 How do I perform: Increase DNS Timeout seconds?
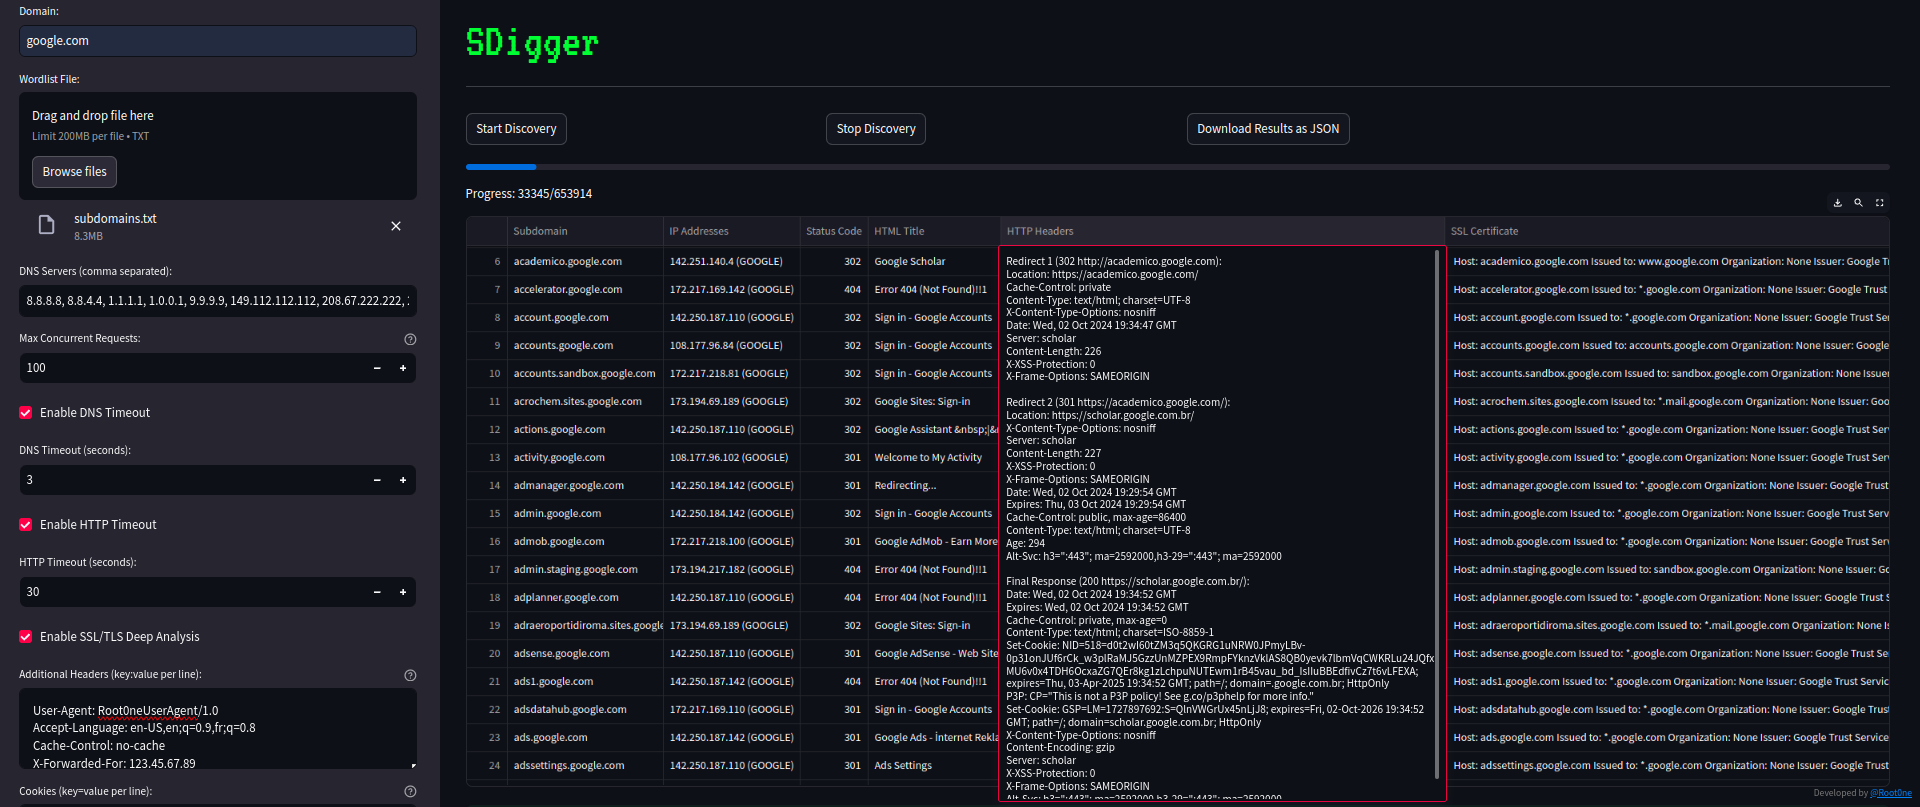point(403,480)
